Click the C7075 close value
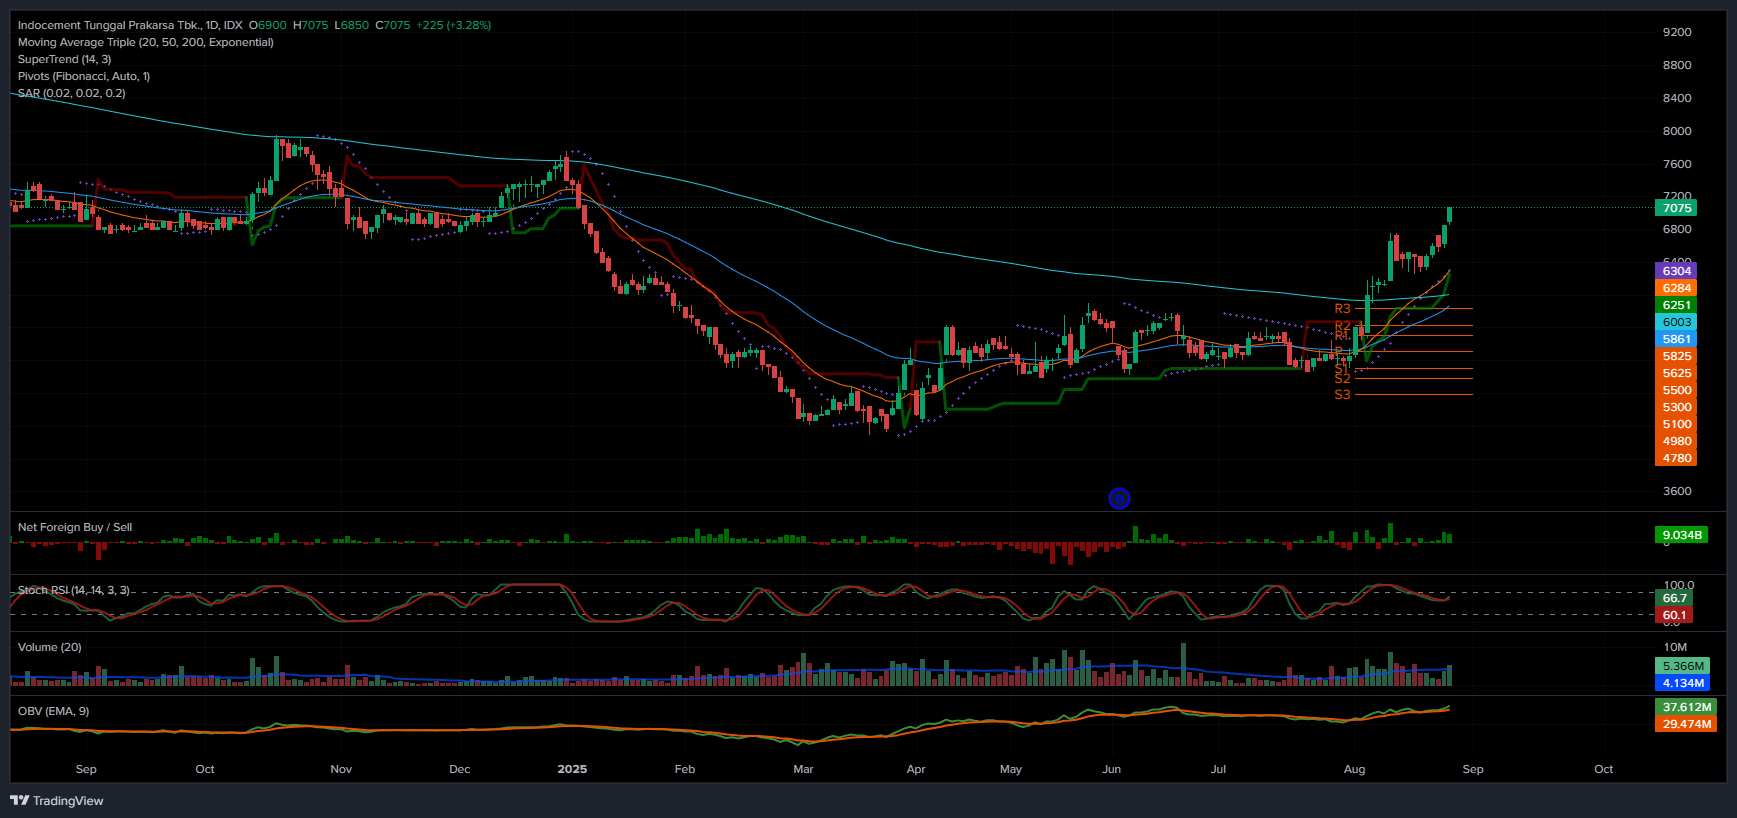The width and height of the screenshot is (1737, 818). [393, 25]
